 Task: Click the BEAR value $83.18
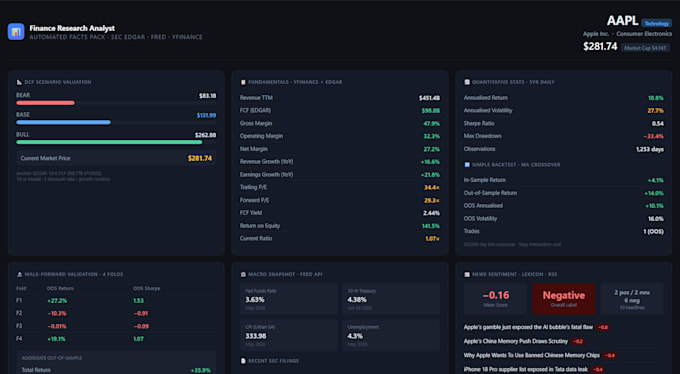[207, 96]
